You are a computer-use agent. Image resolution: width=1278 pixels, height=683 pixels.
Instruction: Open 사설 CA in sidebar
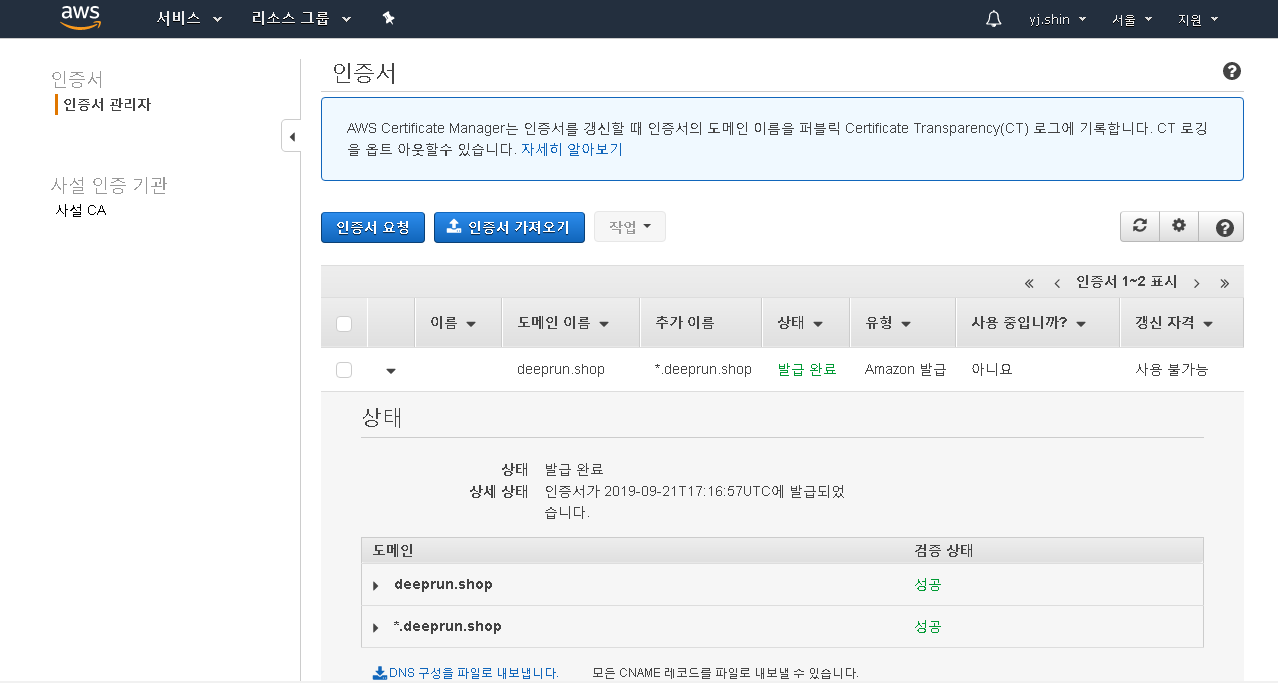tap(81, 210)
